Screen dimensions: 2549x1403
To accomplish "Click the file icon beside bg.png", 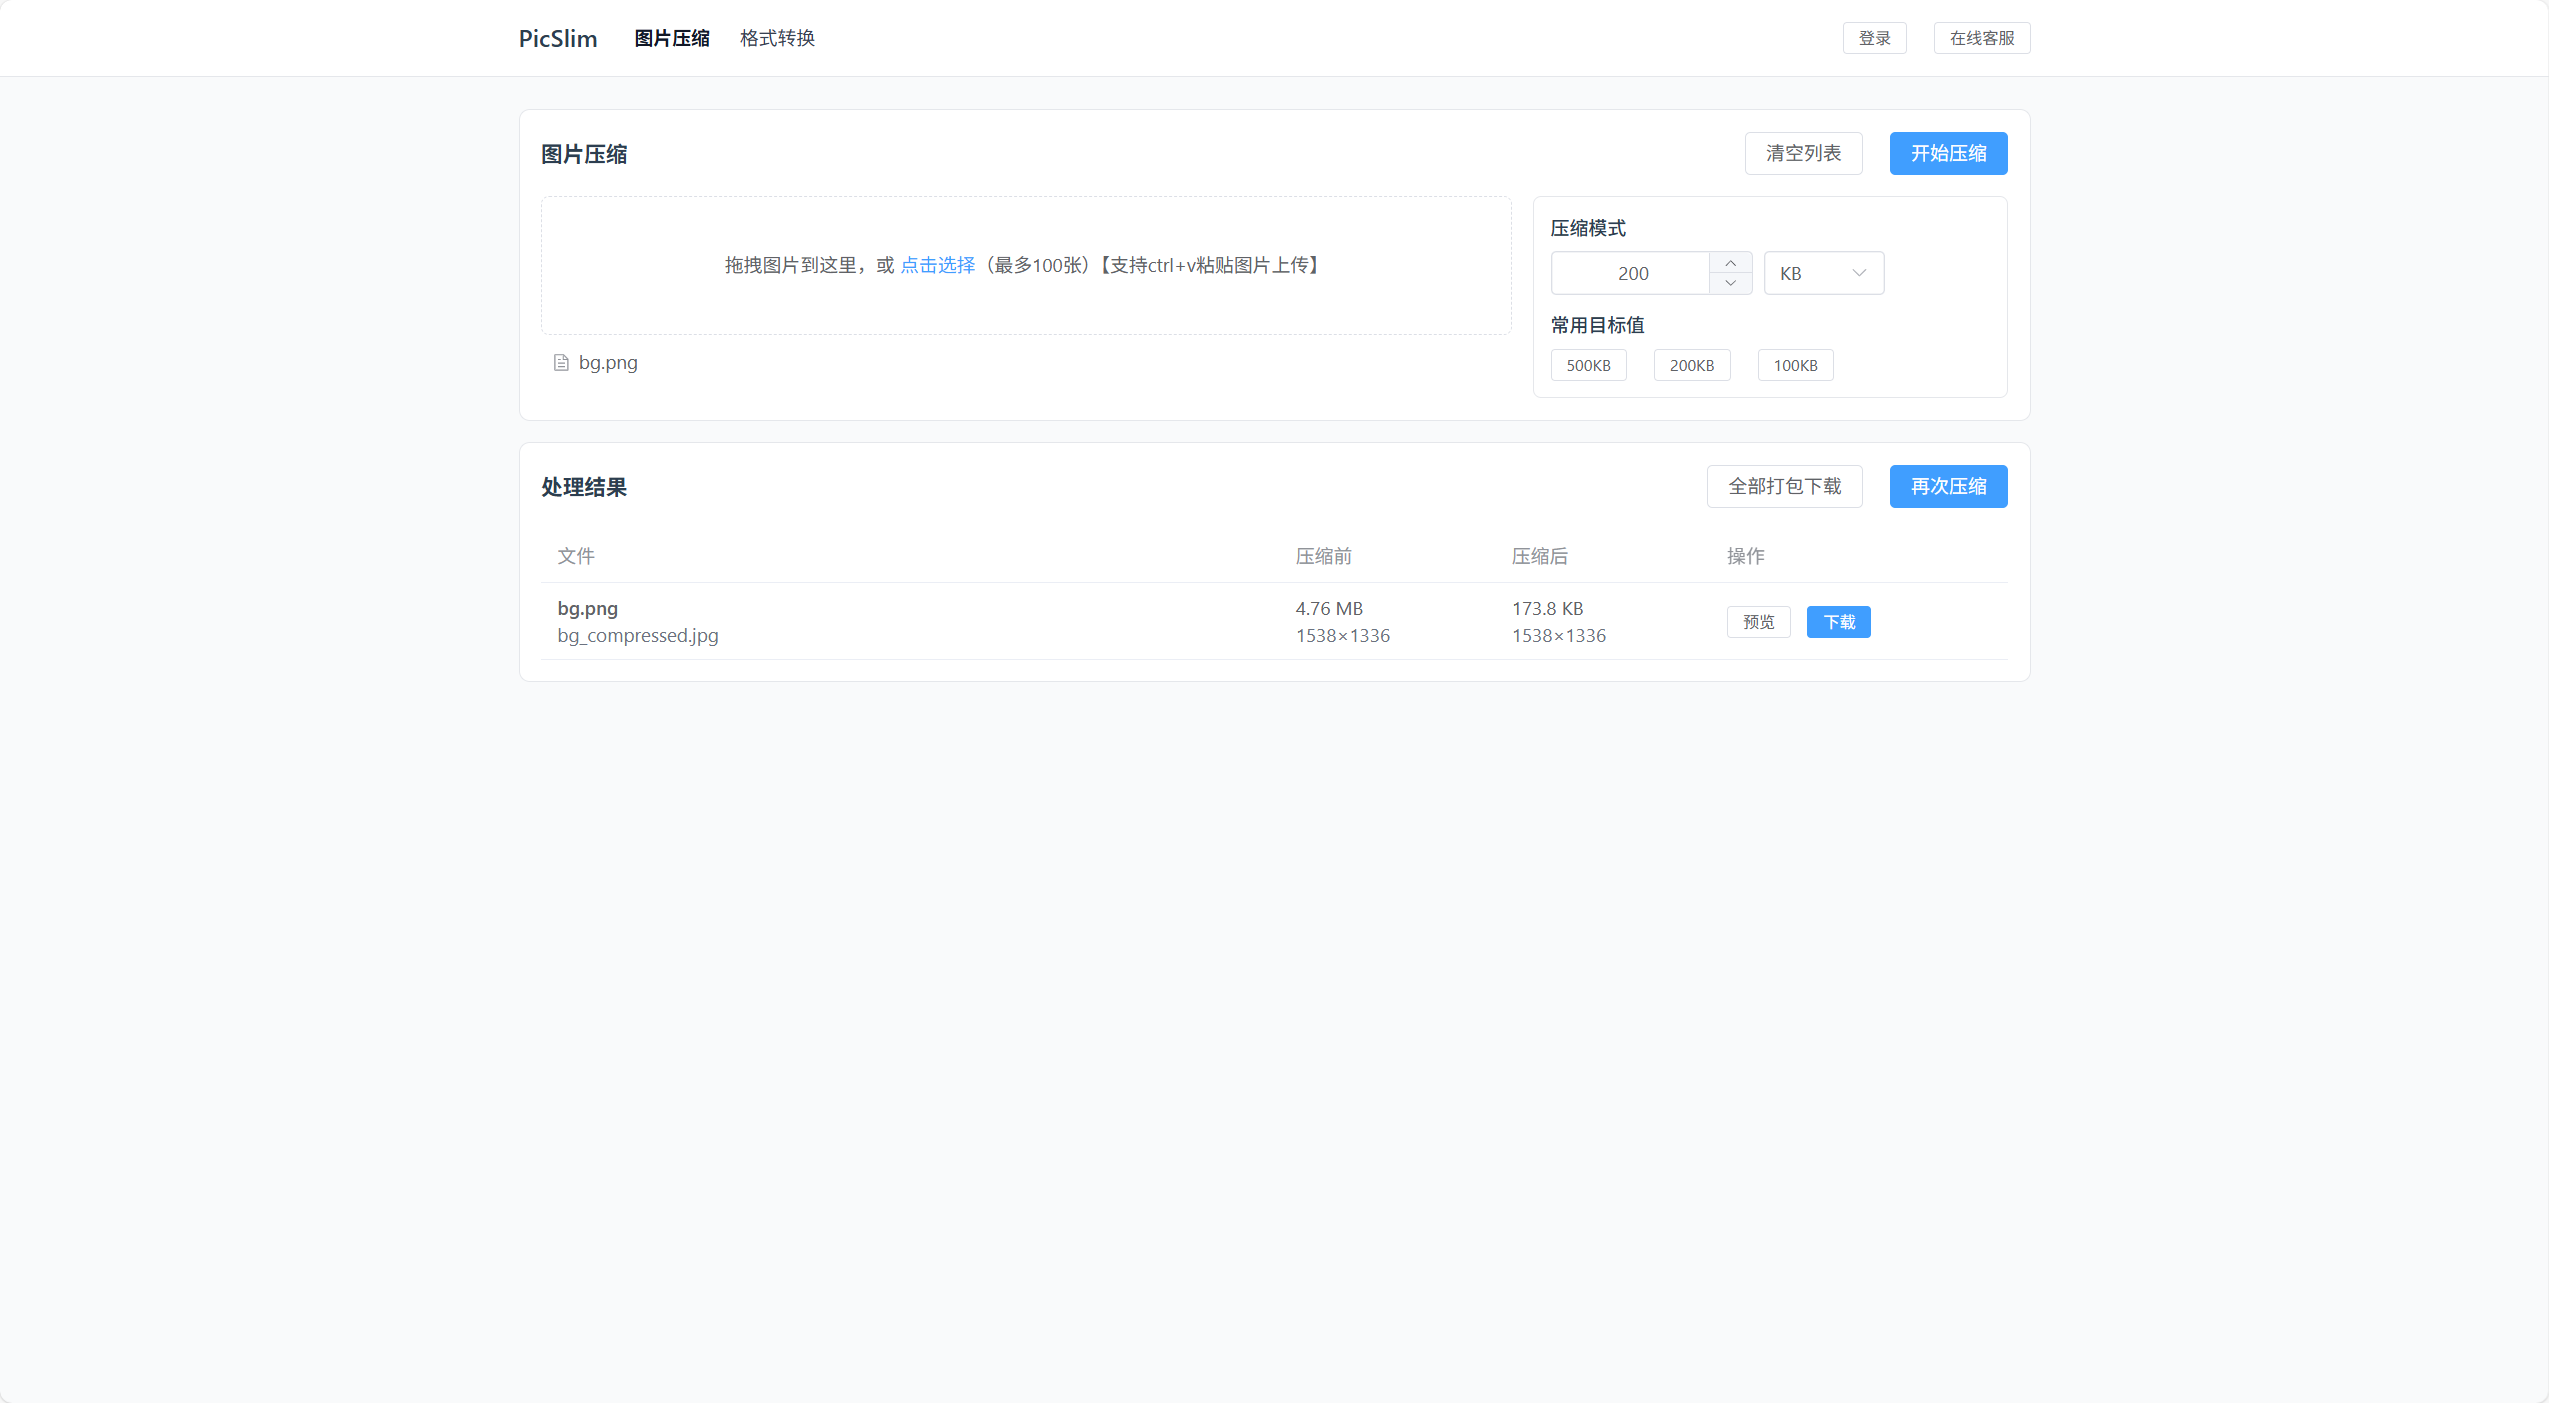I will tap(561, 363).
